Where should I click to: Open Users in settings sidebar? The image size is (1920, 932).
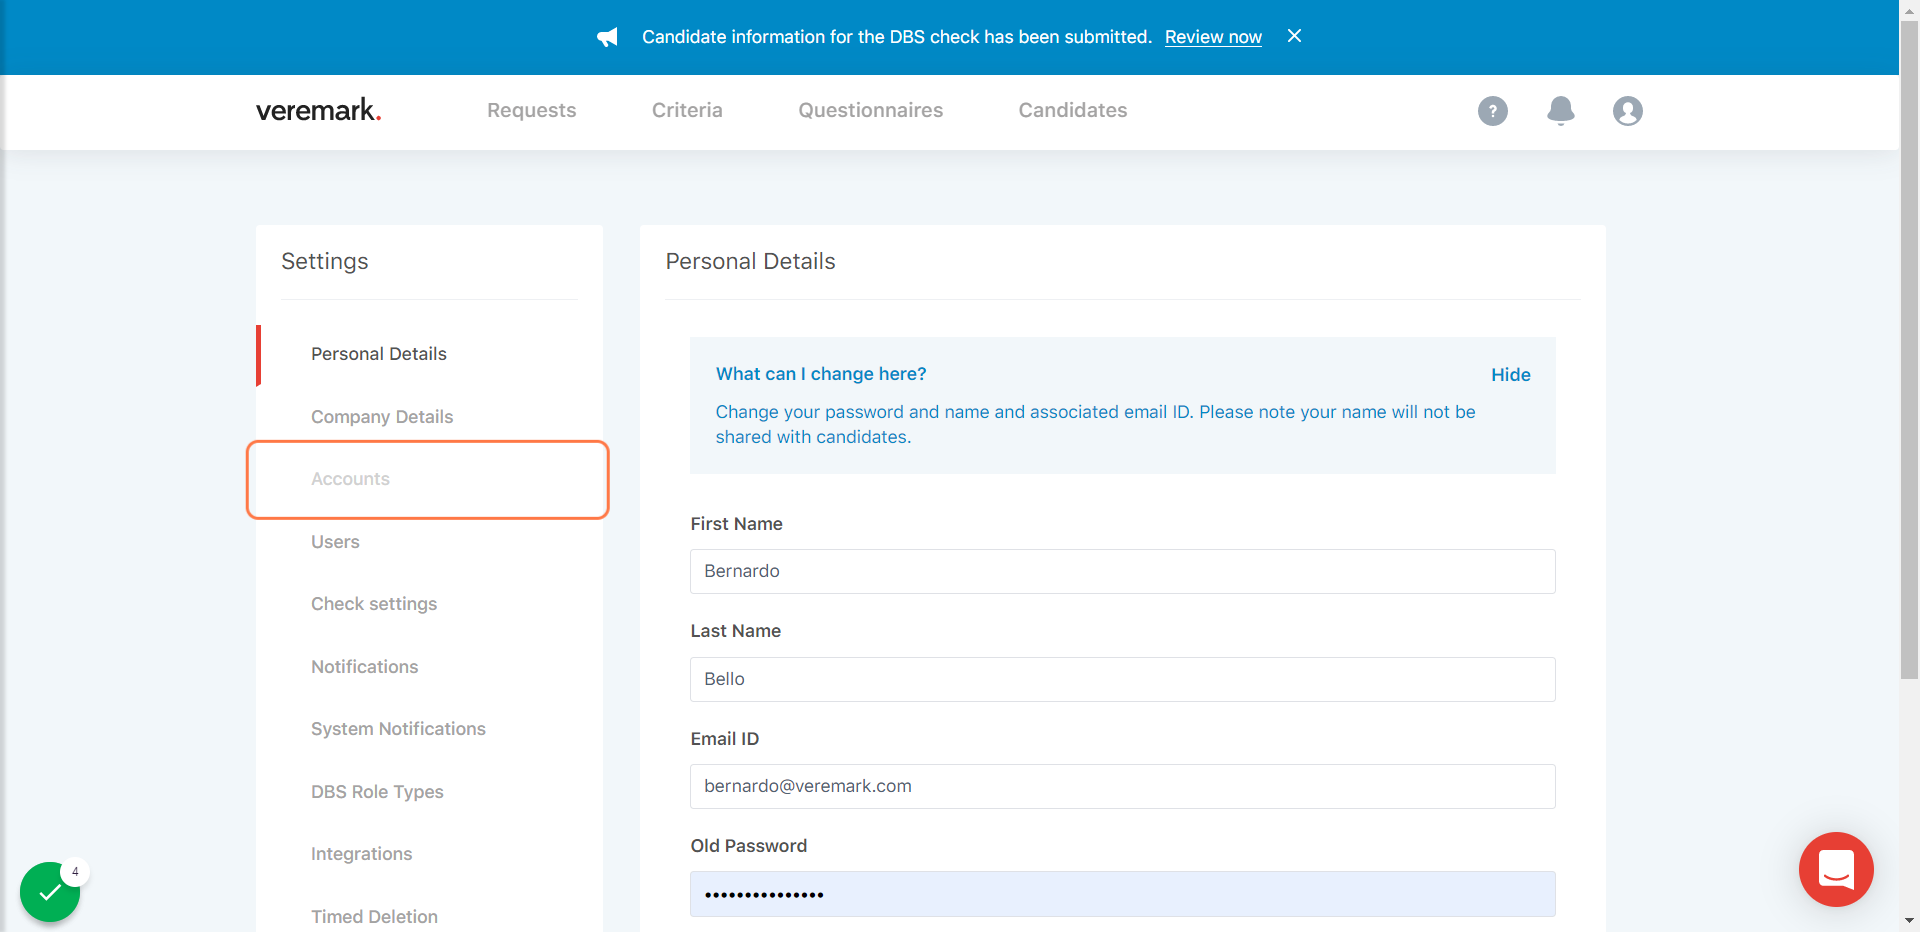click(x=335, y=542)
